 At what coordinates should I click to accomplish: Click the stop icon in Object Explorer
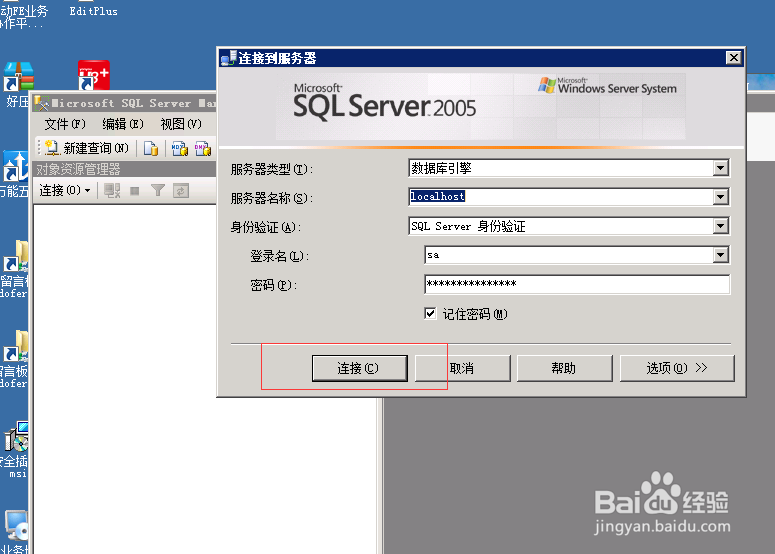coord(134,191)
